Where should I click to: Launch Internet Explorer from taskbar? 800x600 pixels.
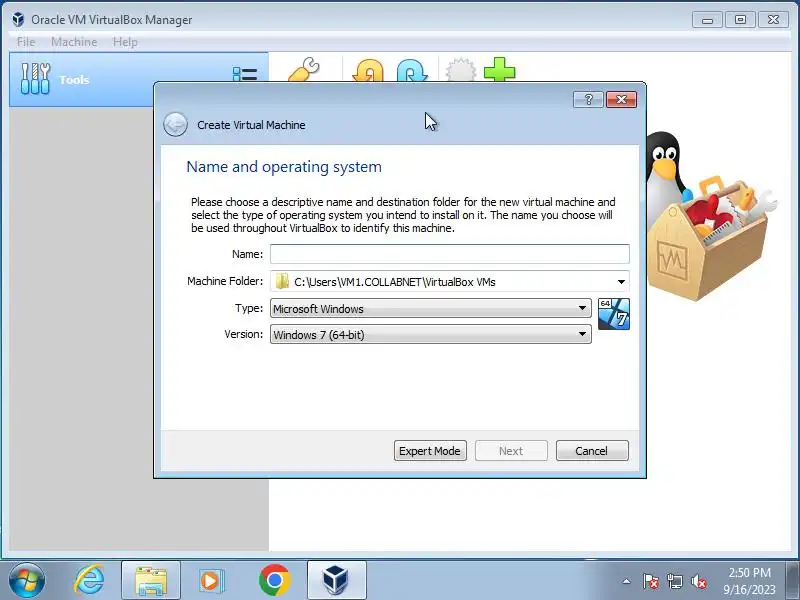89,581
